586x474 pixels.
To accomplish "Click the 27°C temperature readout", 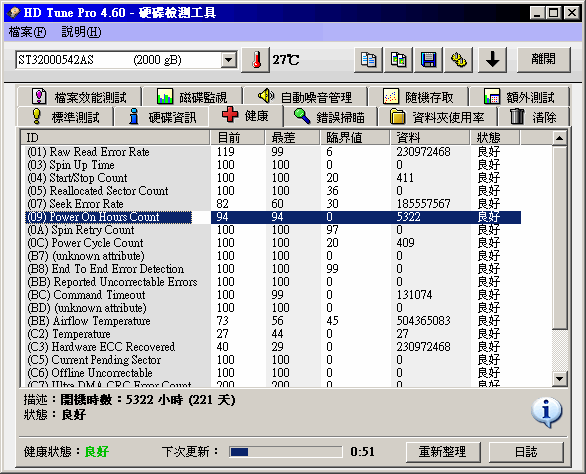I will pyautogui.click(x=286, y=60).
